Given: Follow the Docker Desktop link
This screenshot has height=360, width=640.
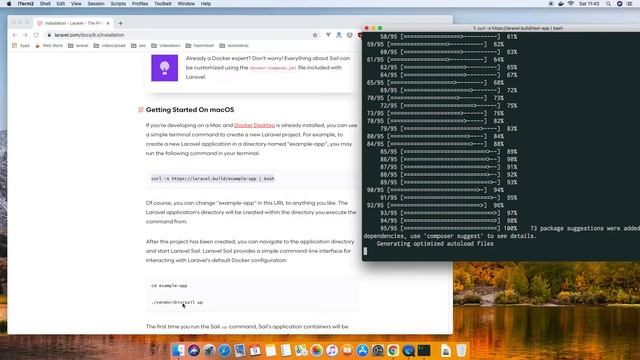Looking at the screenshot, I should click(x=254, y=125).
